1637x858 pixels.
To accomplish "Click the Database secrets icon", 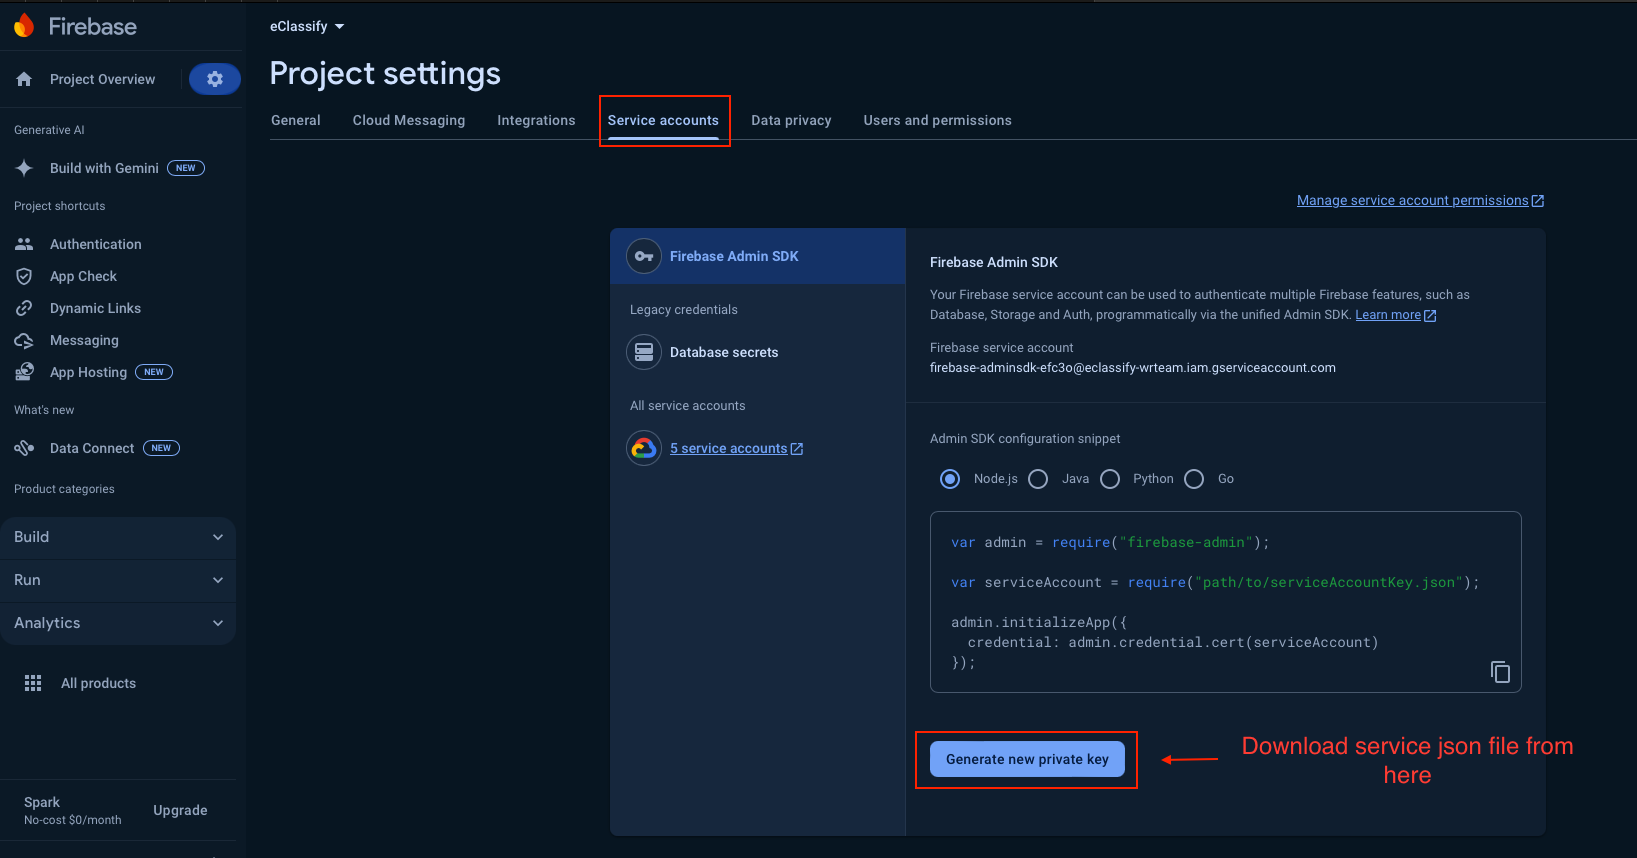I will [x=644, y=352].
